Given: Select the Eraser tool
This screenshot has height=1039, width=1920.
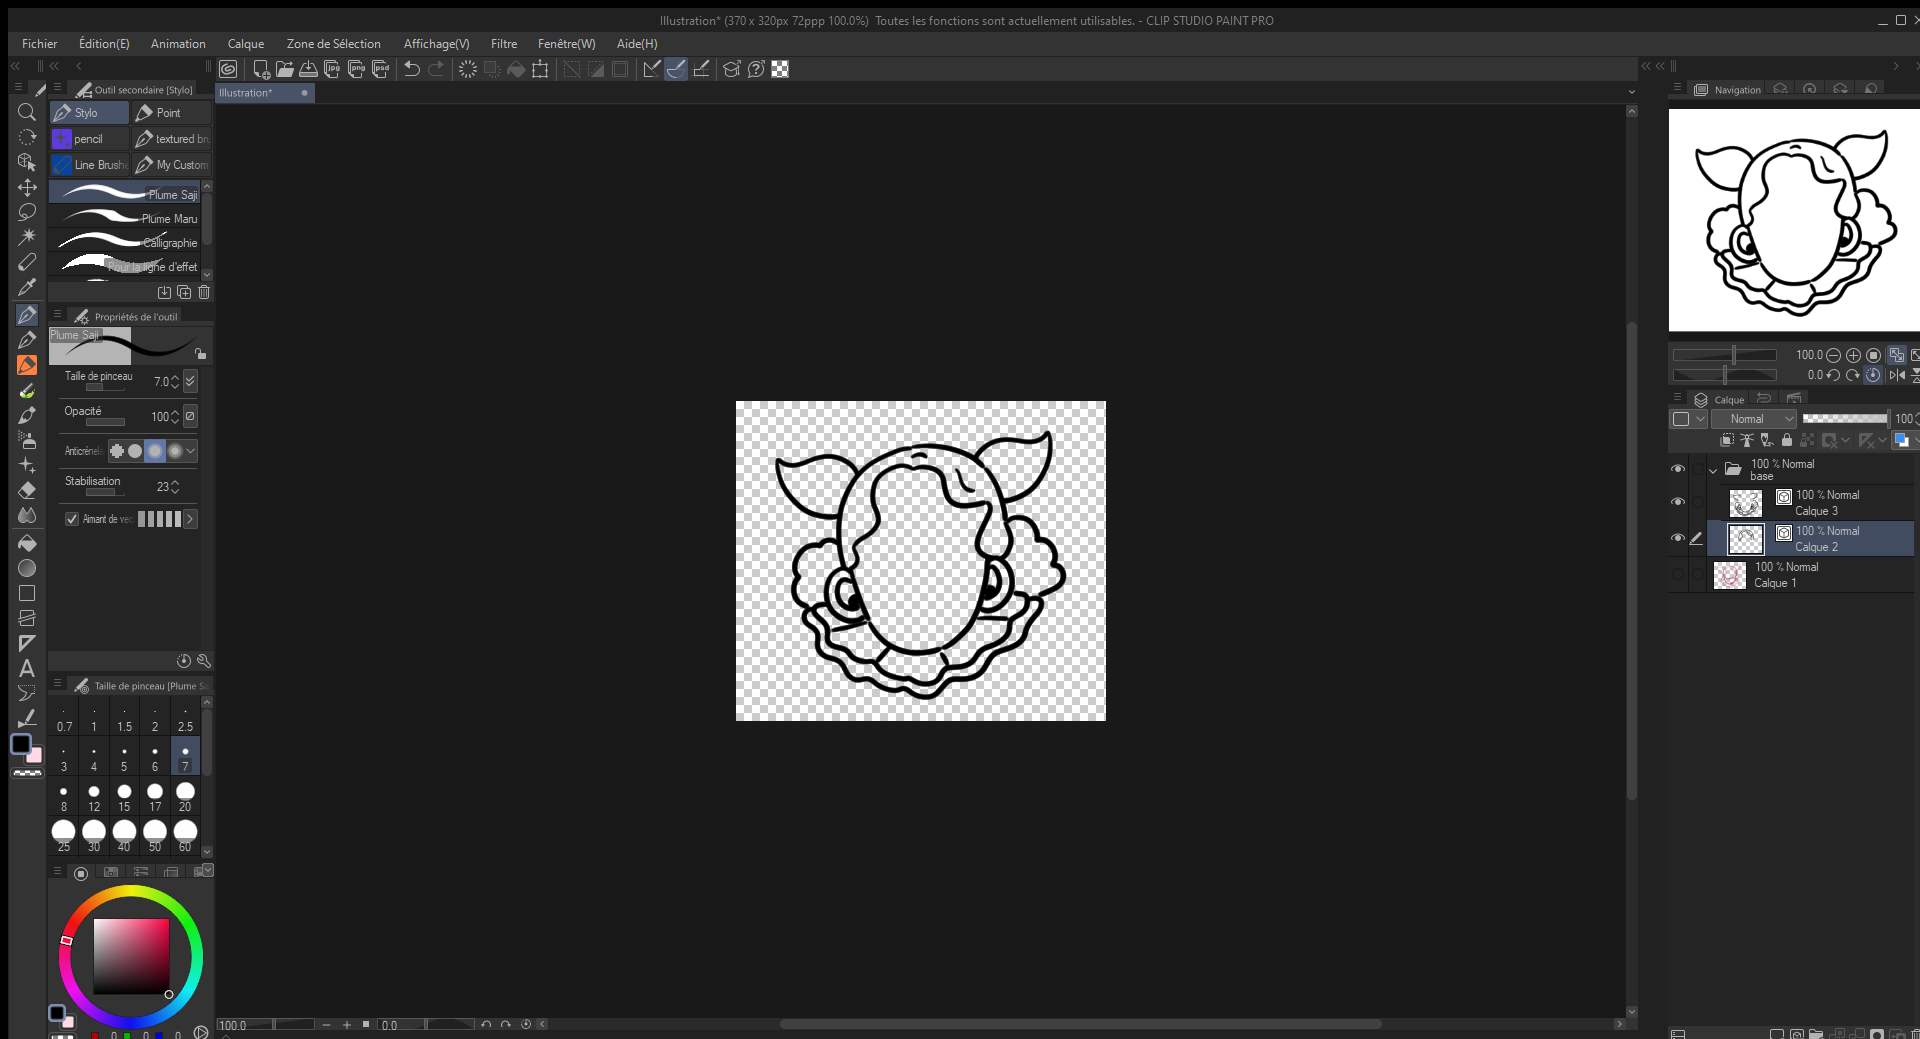Looking at the screenshot, I should [x=27, y=490].
